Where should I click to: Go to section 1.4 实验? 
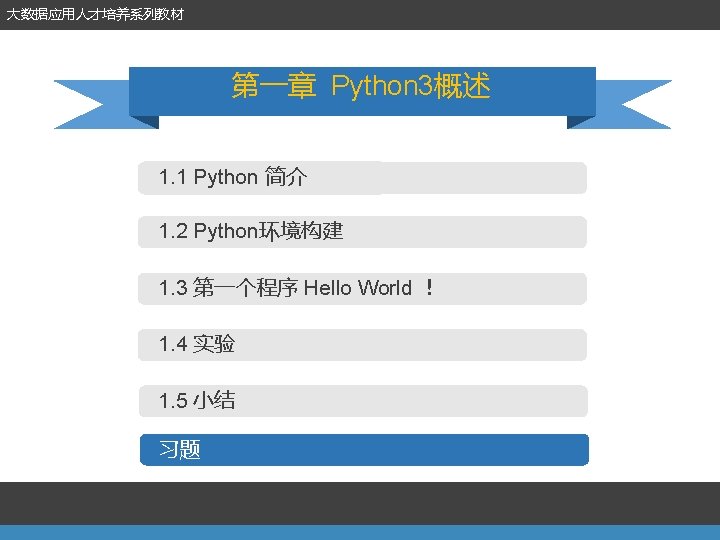pyautogui.click(x=362, y=345)
